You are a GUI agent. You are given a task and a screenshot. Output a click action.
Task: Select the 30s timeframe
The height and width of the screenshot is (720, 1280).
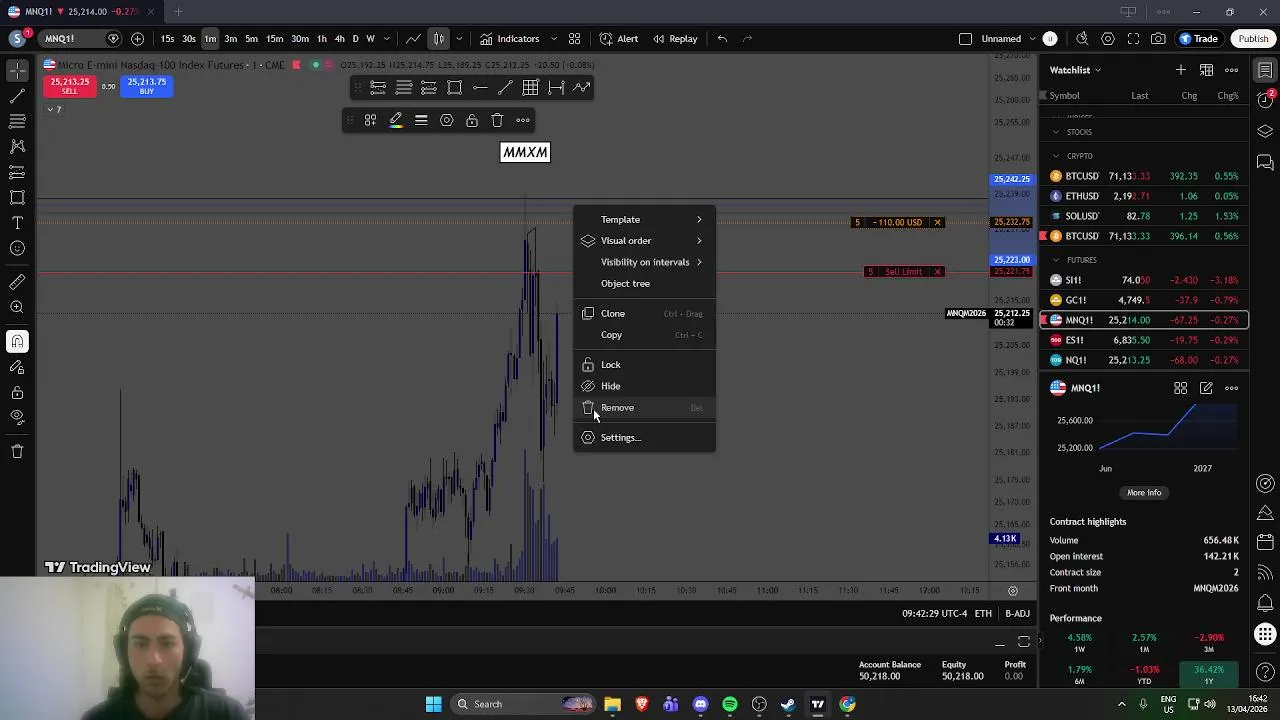click(188, 39)
